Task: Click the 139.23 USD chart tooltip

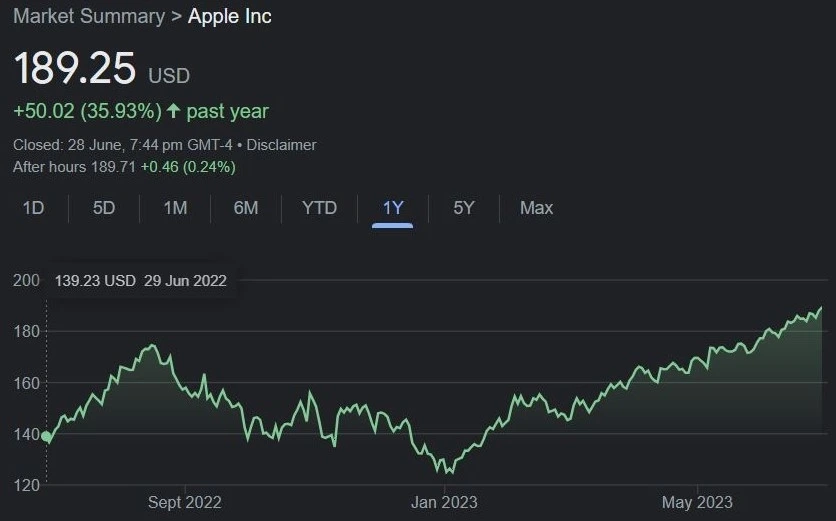Action: tap(140, 281)
